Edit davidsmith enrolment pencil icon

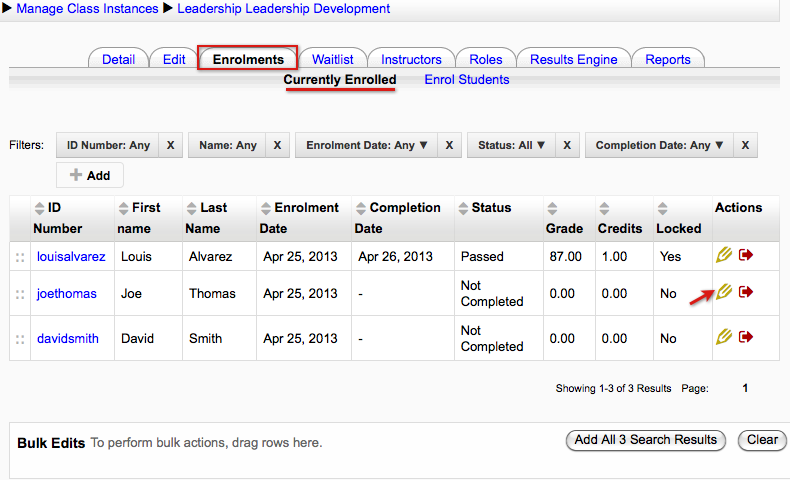point(724,336)
